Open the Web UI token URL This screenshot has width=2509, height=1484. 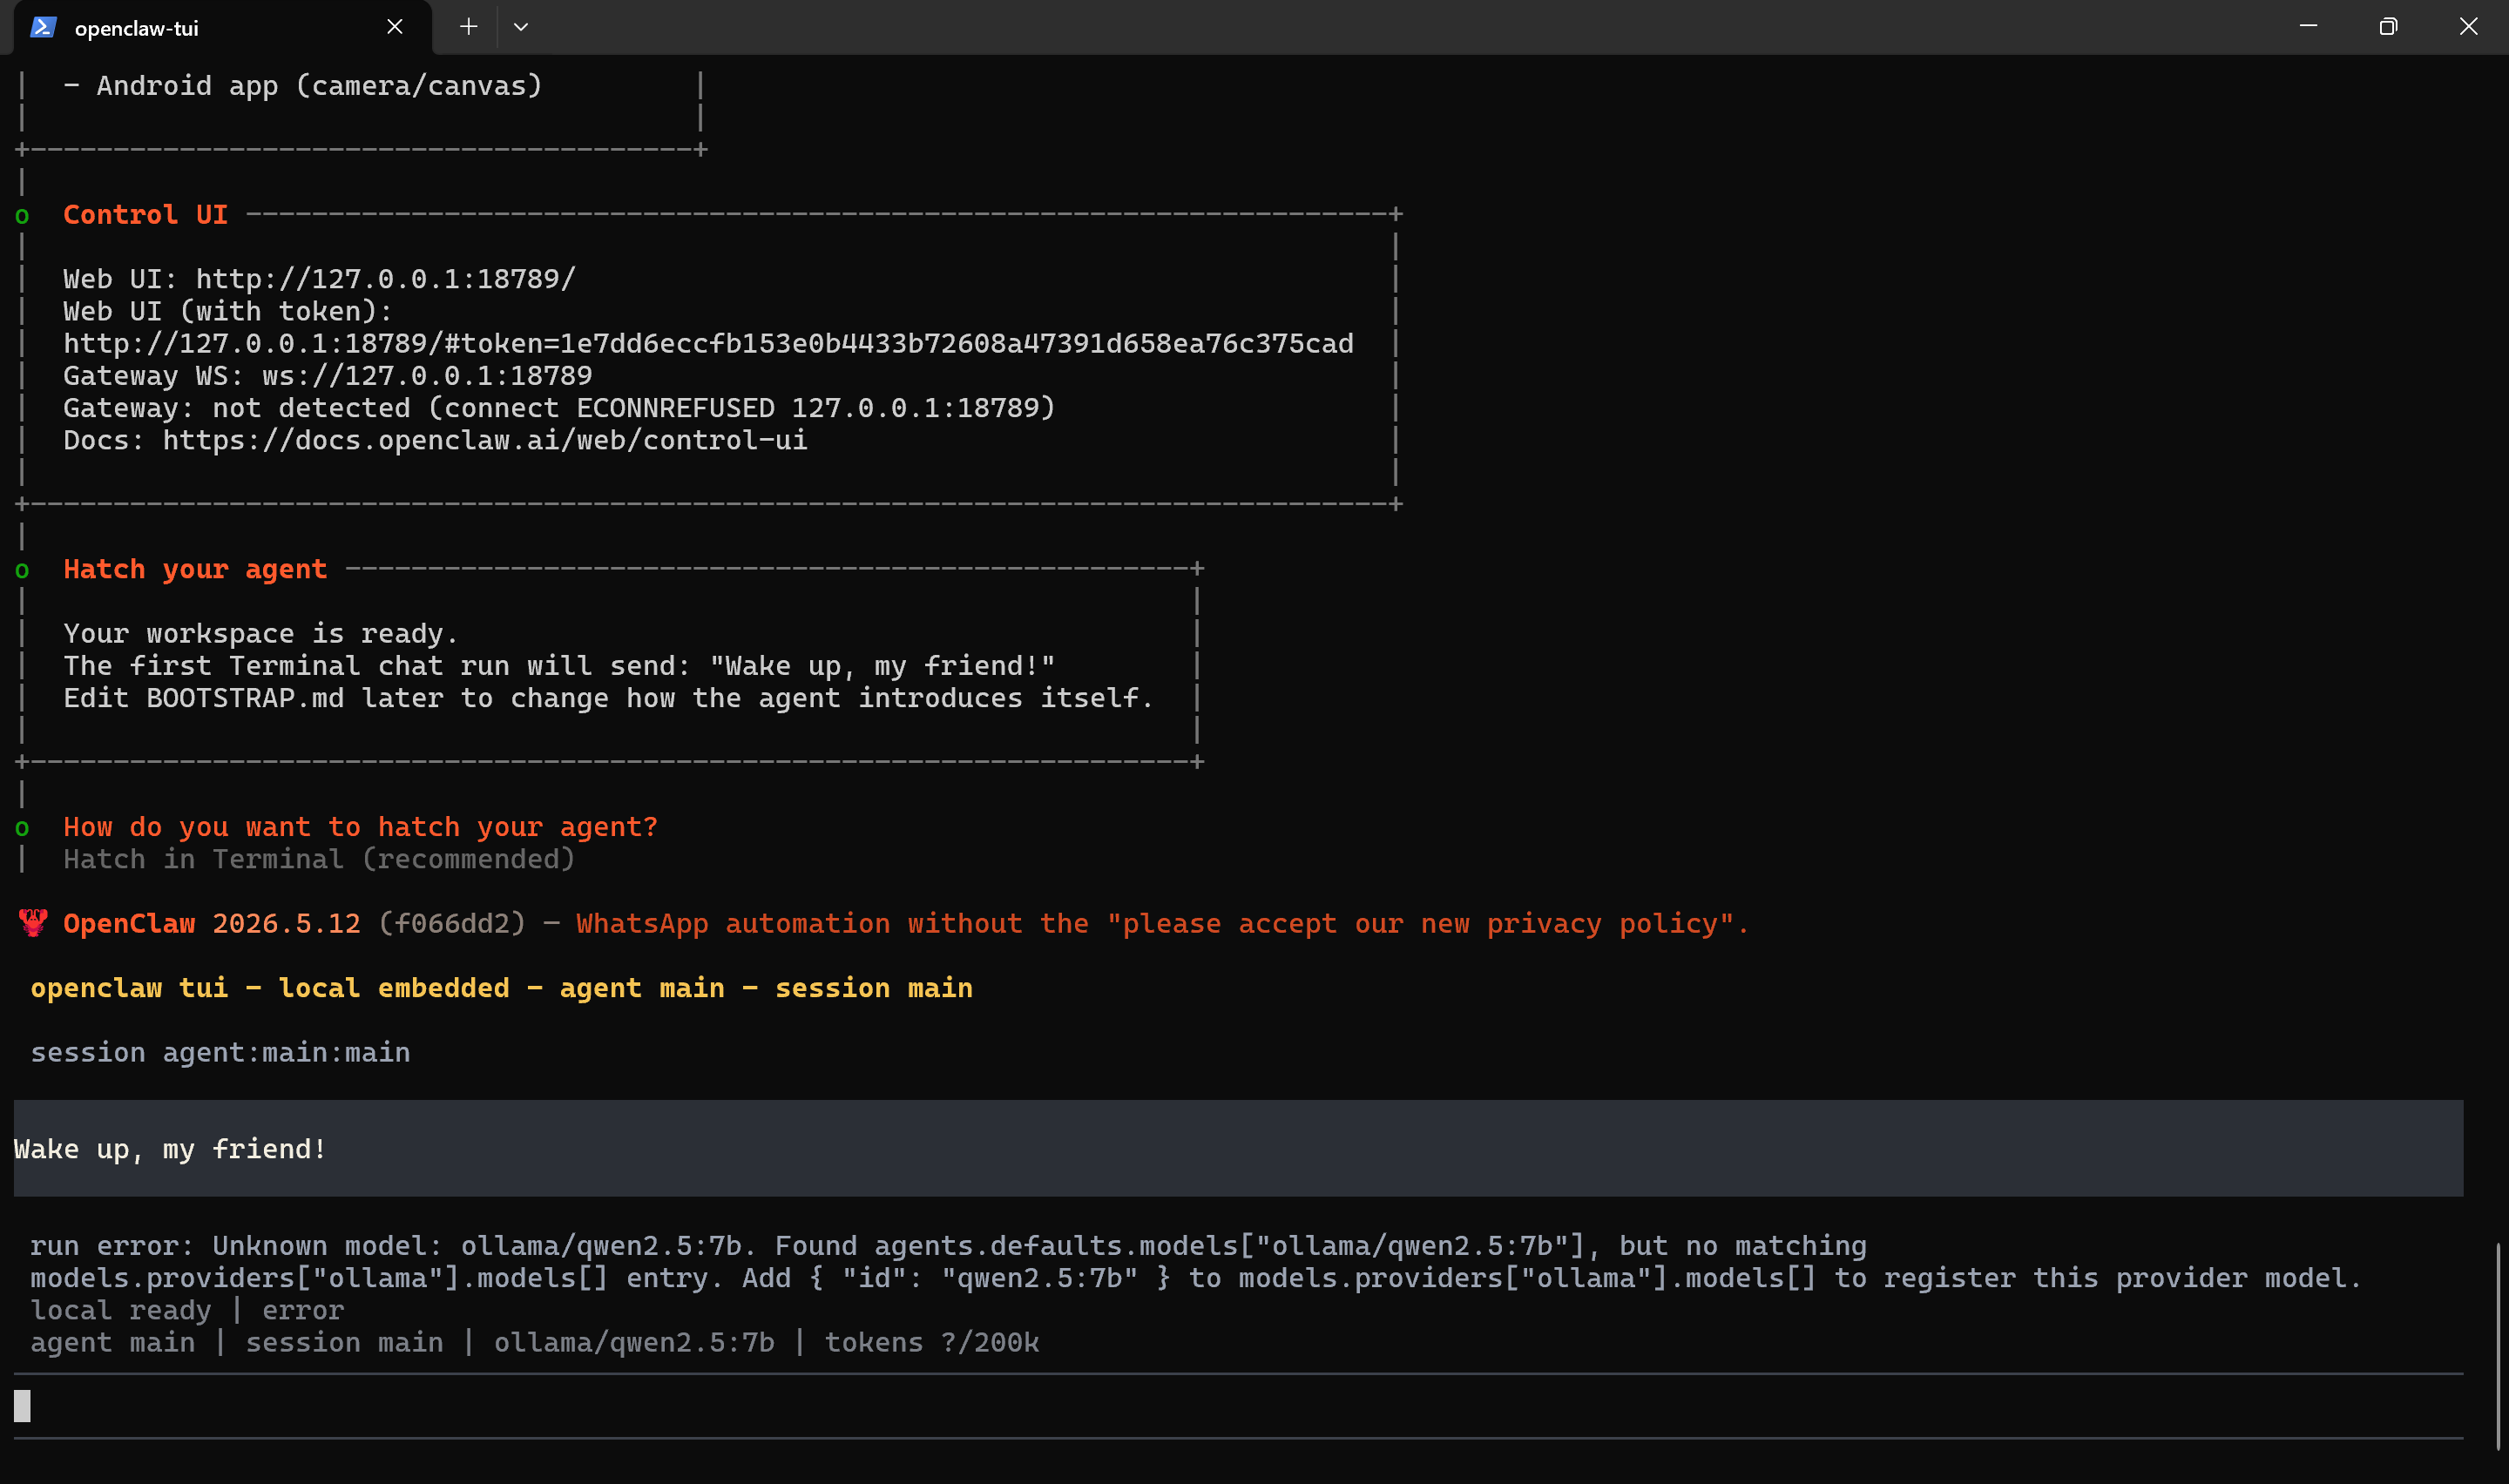pyautogui.click(x=708, y=344)
